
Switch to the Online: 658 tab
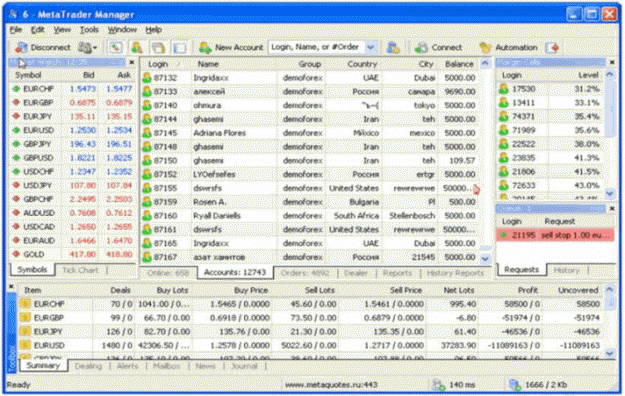click(167, 273)
